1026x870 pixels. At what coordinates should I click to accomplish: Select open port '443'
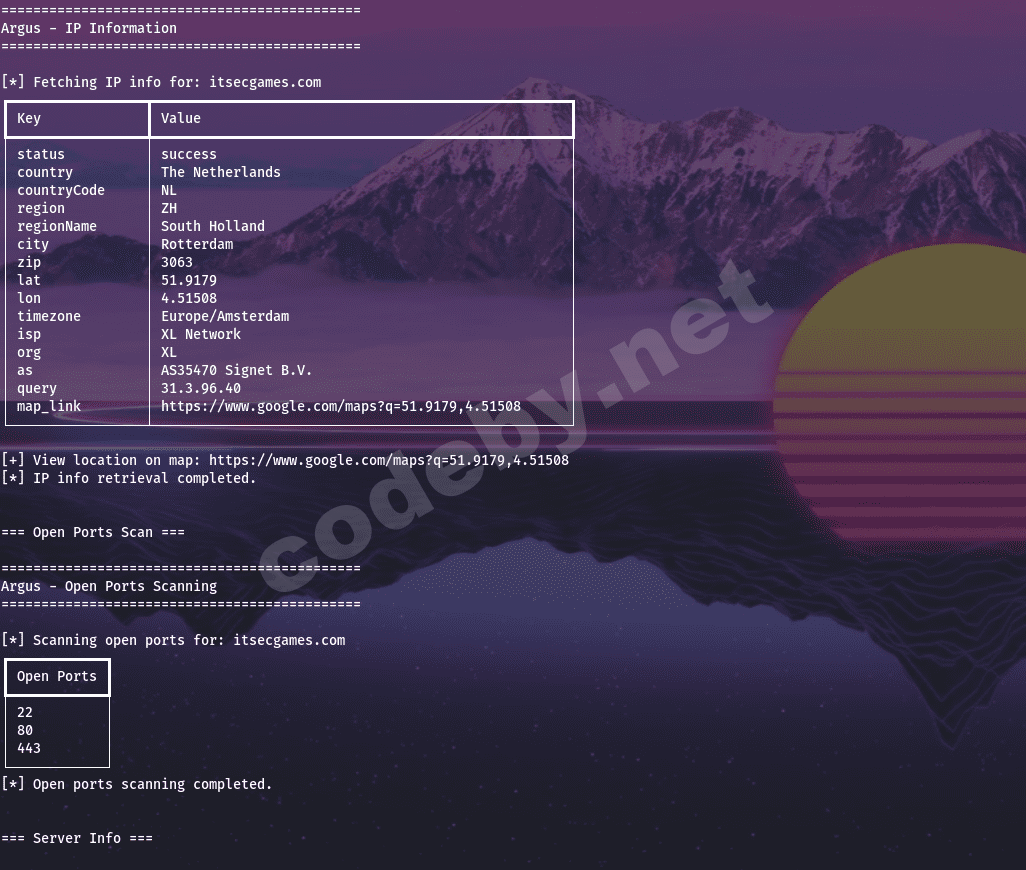coord(29,748)
